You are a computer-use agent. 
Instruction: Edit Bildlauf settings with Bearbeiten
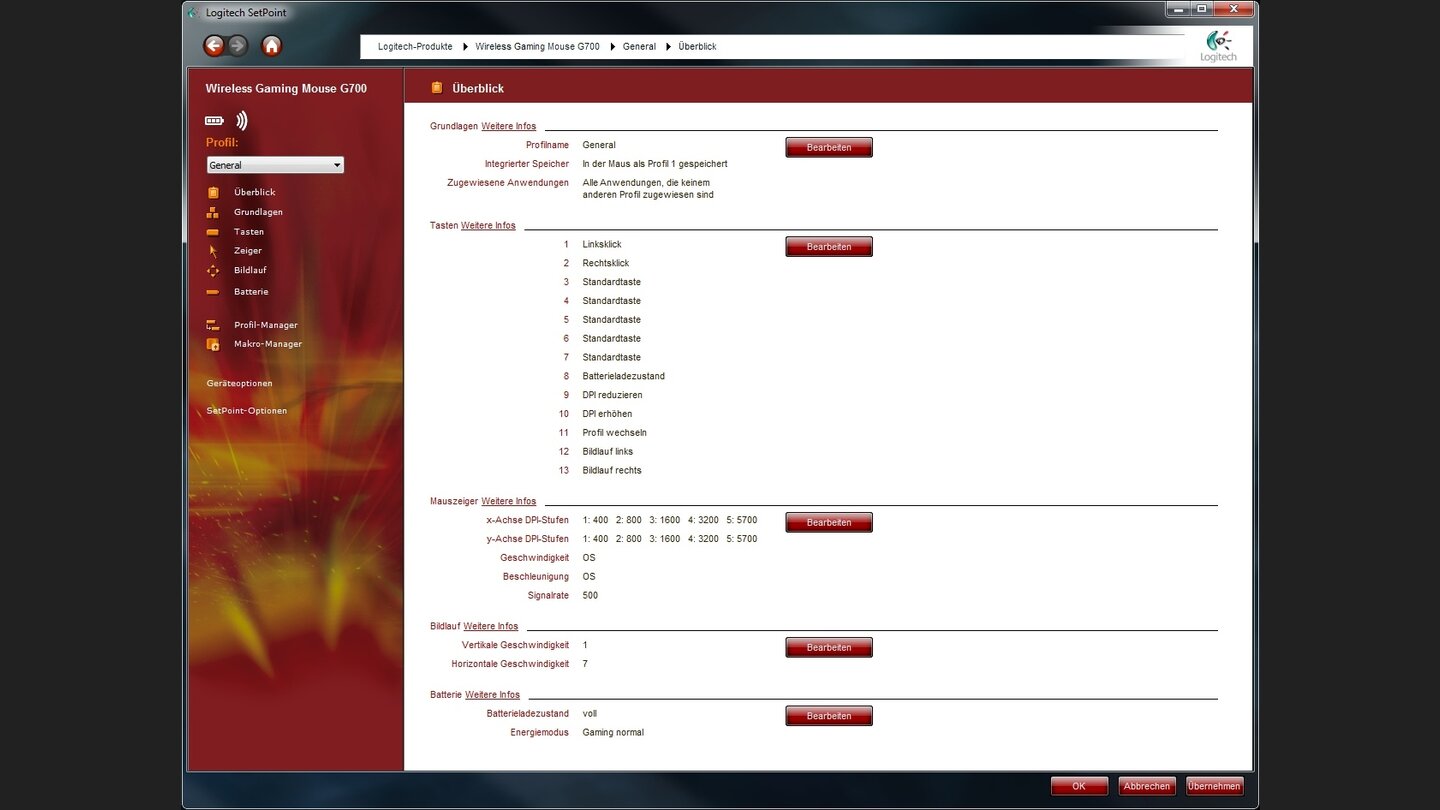829,648
